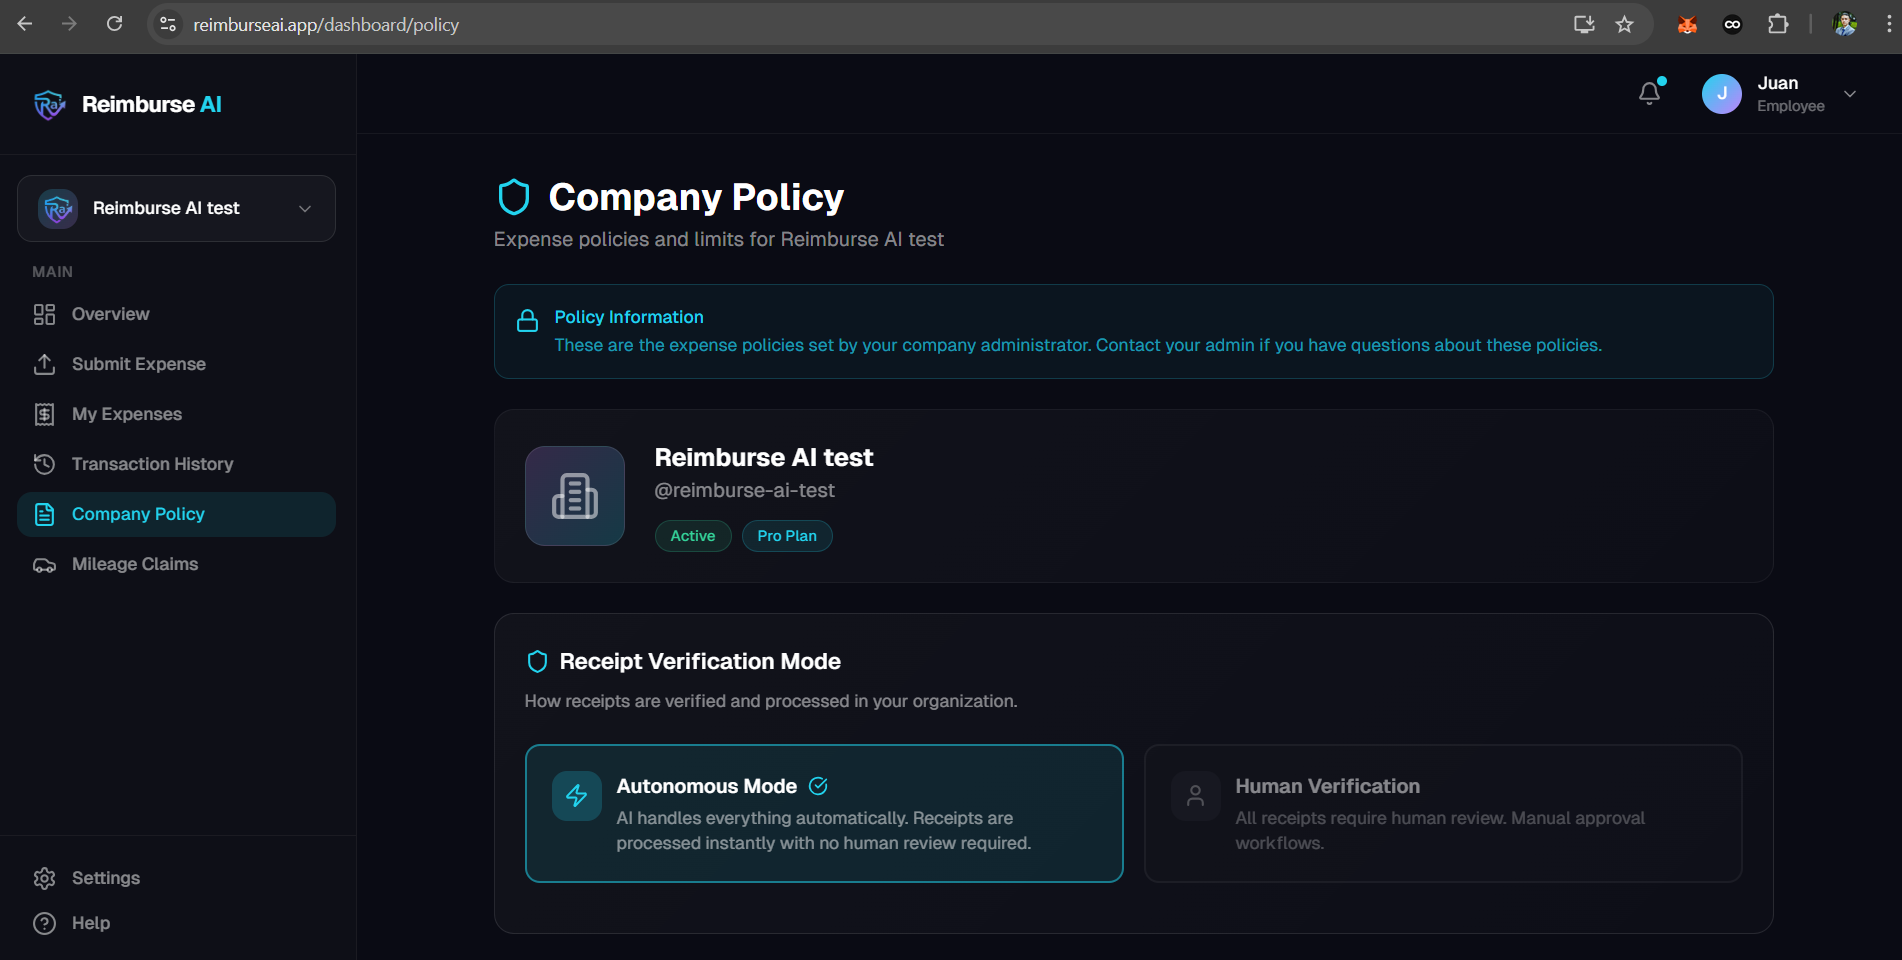Image resolution: width=1902 pixels, height=960 pixels.
Task: Select Autonomous Mode verification option
Action: [x=824, y=813]
